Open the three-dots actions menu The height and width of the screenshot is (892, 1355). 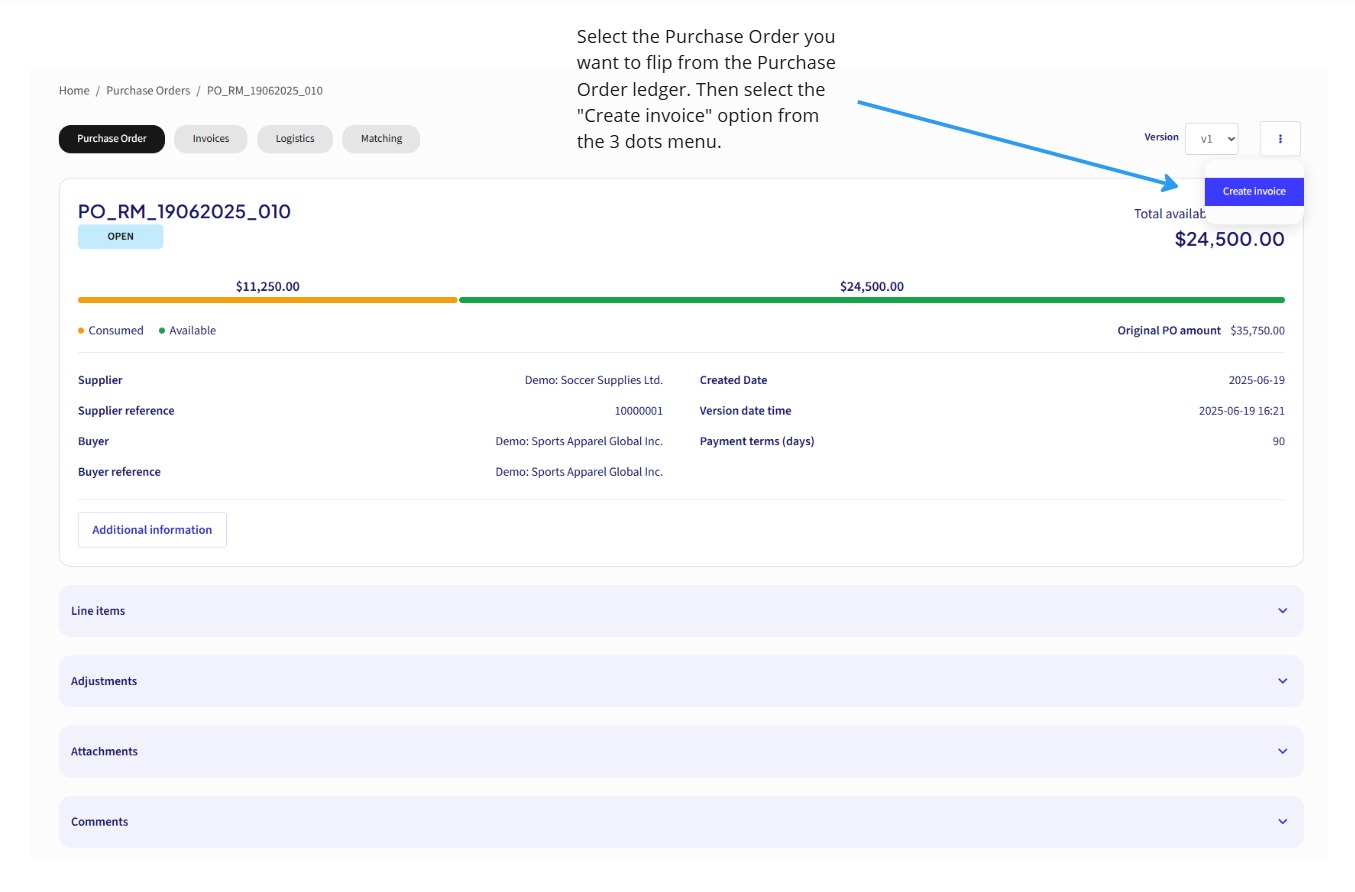point(1280,138)
